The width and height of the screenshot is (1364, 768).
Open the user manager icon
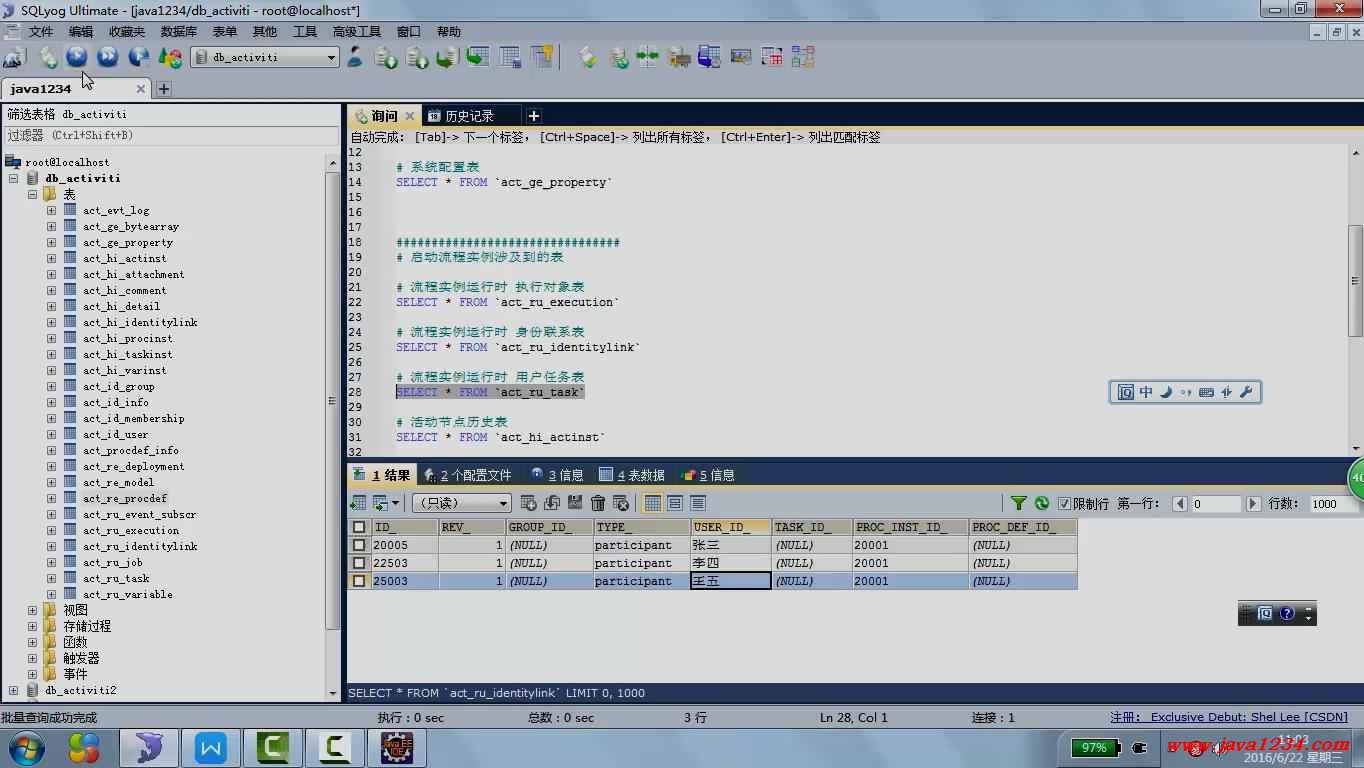[355, 57]
